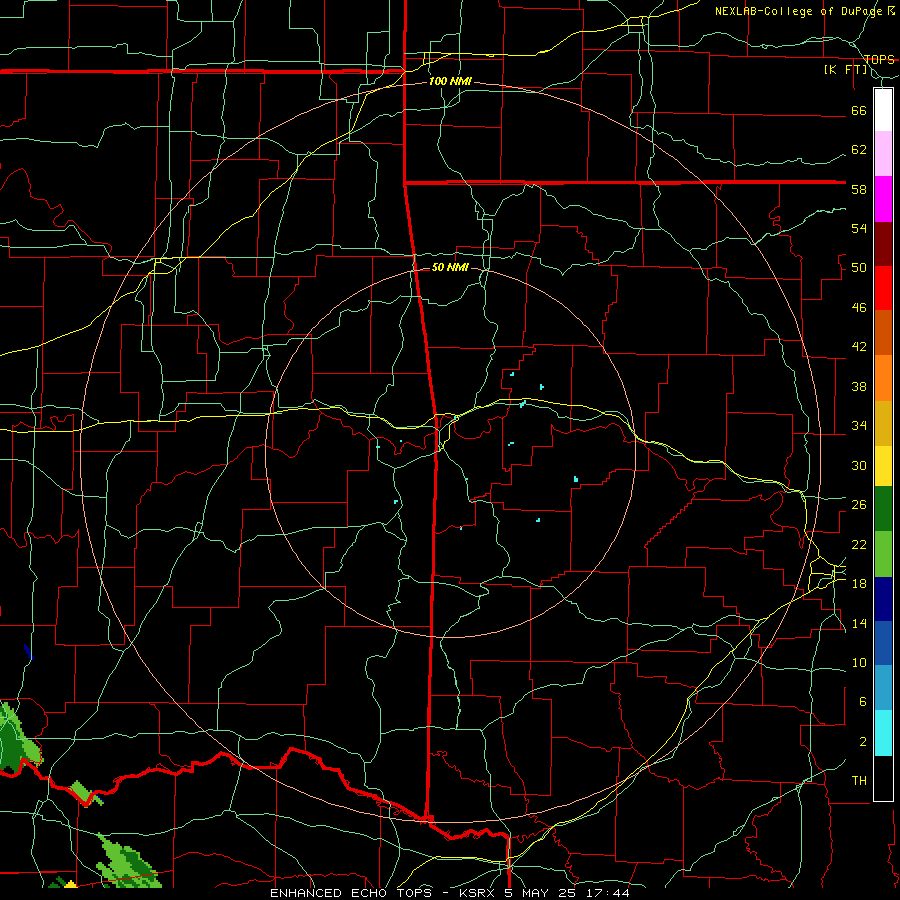Click the 100 NMI range ring label
This screenshot has height=900, width=900.
(450, 82)
